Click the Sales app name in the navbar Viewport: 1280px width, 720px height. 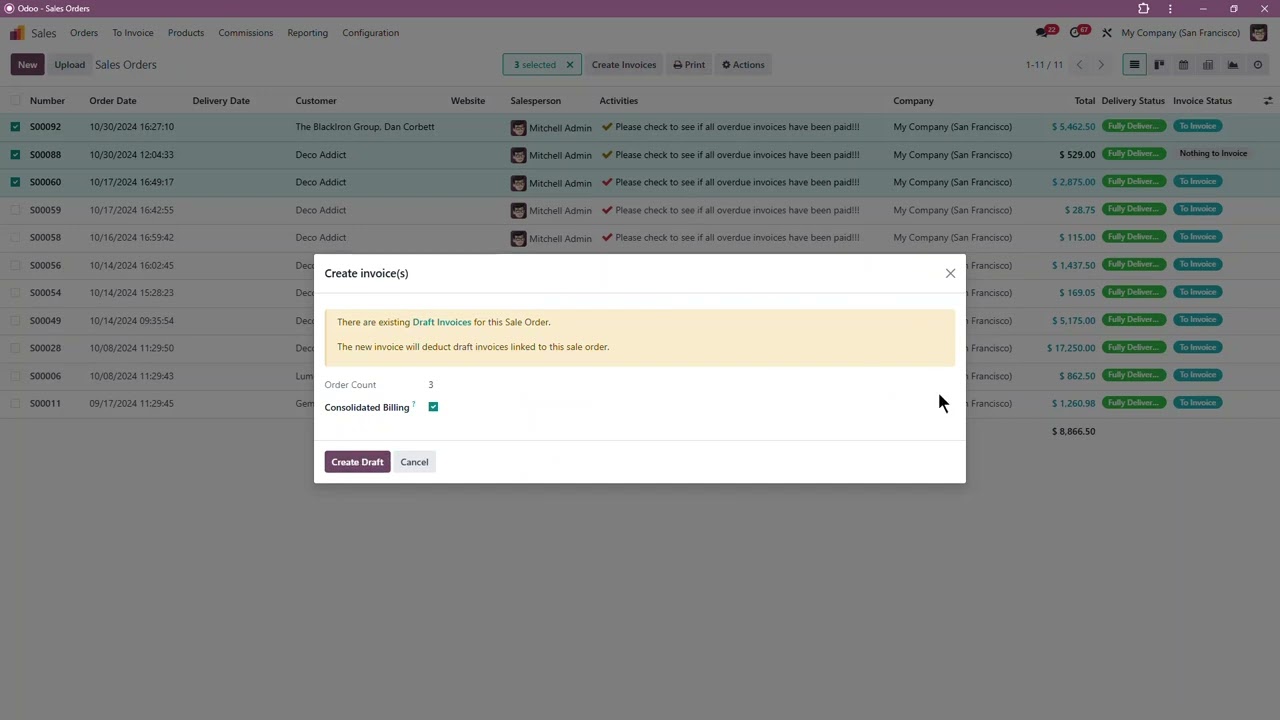44,33
